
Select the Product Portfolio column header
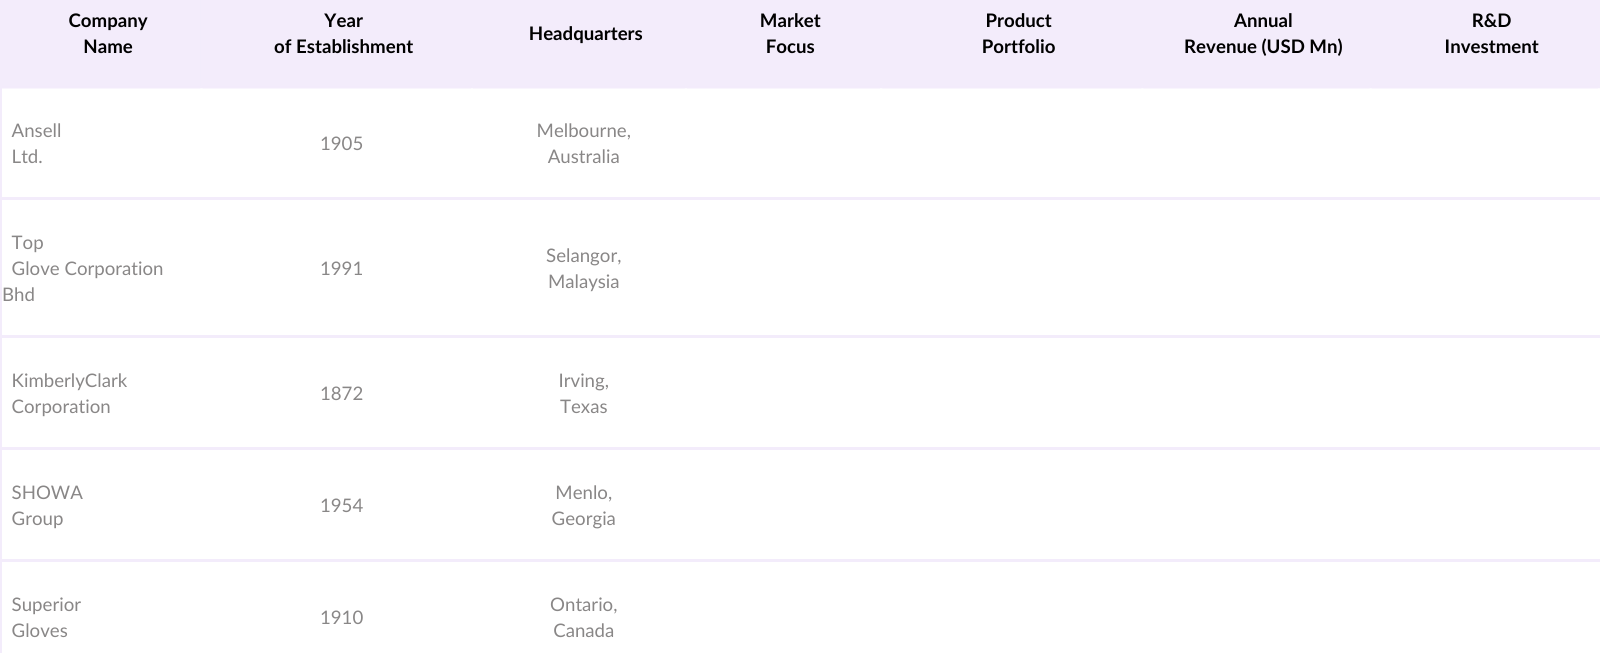[x=1018, y=34]
